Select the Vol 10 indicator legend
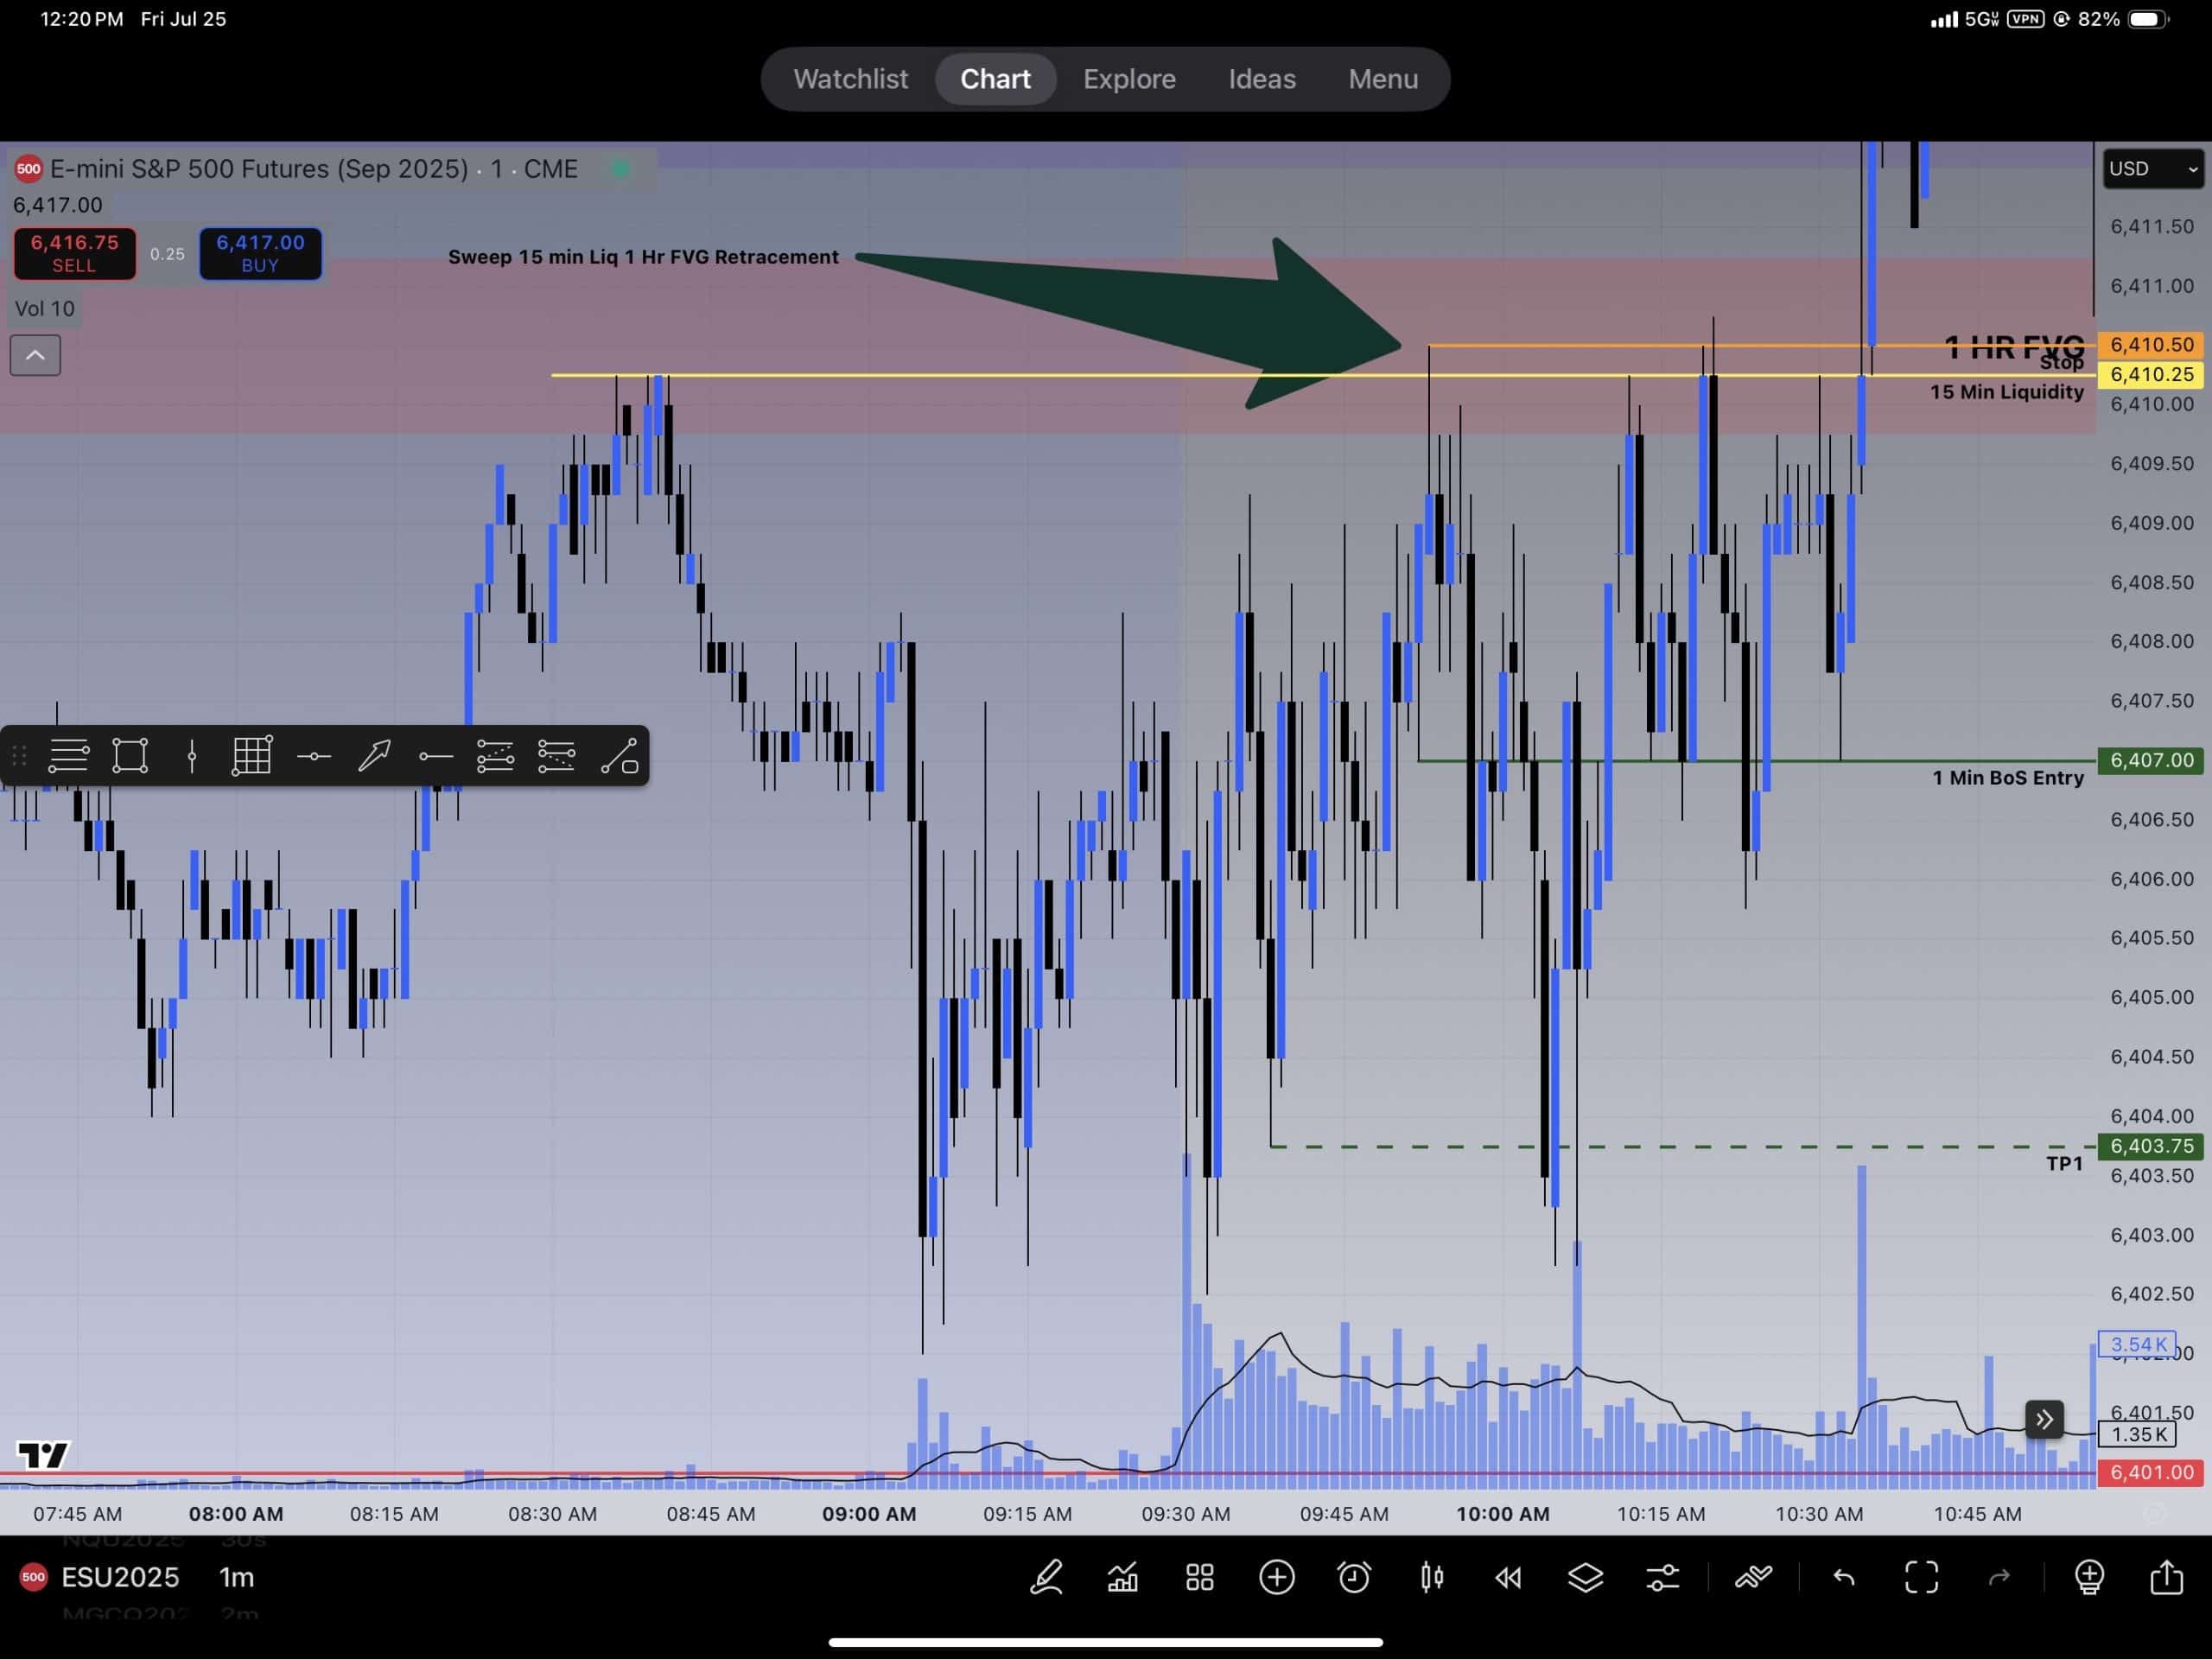This screenshot has width=2212, height=1659. pyautogui.click(x=44, y=309)
